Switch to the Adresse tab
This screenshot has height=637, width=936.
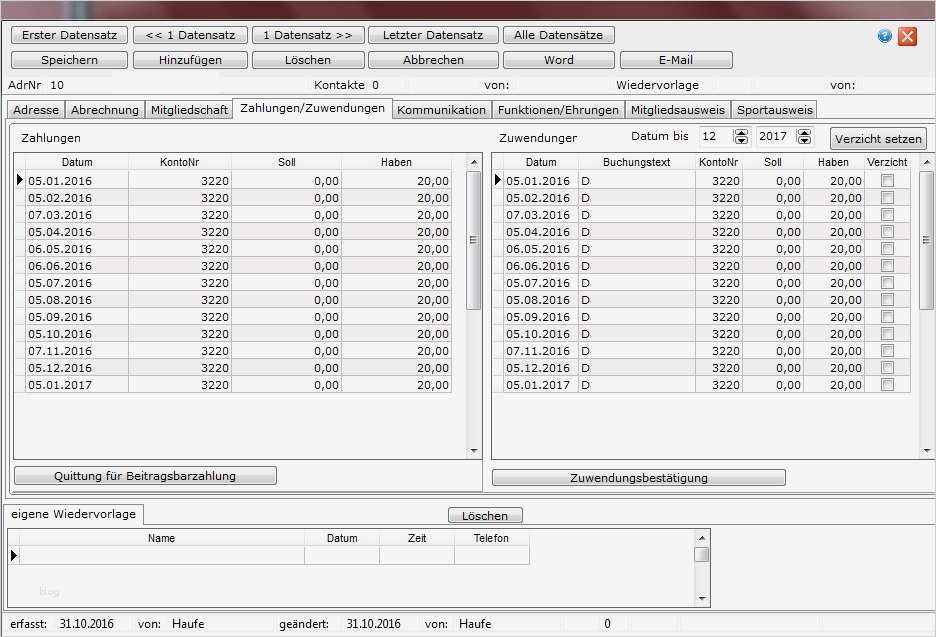coord(36,110)
